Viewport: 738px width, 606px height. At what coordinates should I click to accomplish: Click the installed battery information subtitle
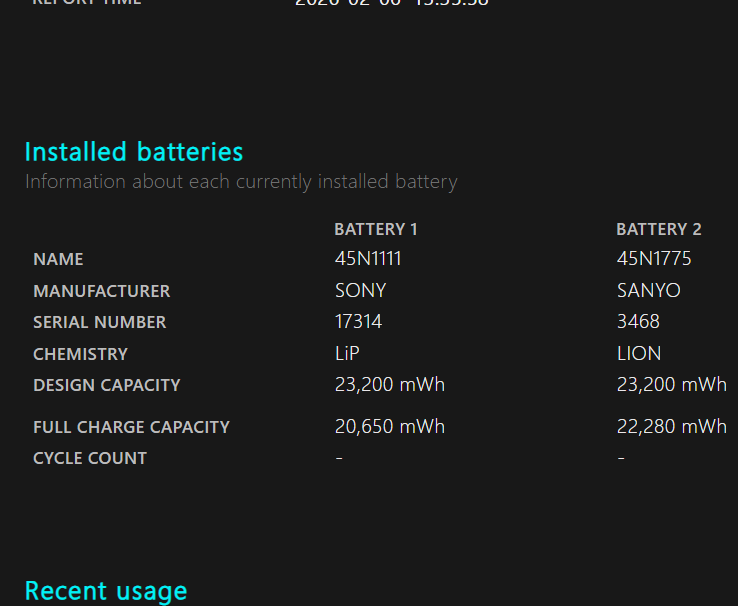[241, 182]
